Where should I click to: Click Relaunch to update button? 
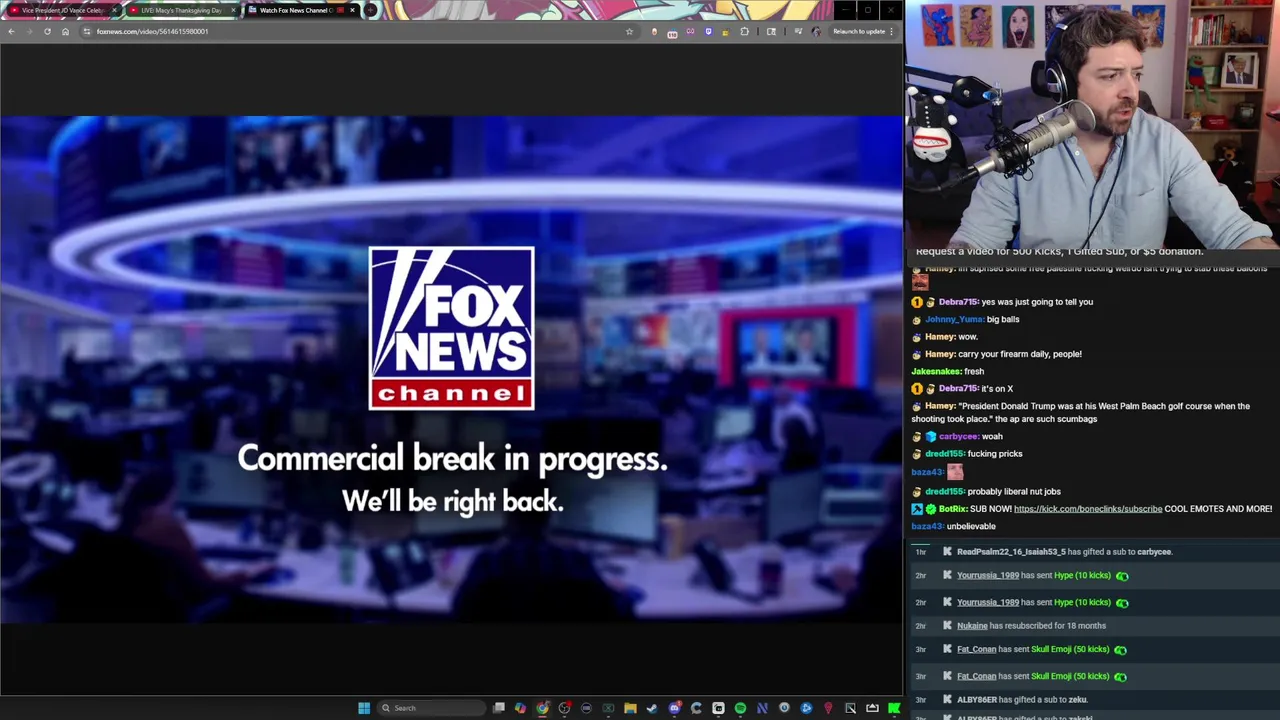tap(859, 31)
